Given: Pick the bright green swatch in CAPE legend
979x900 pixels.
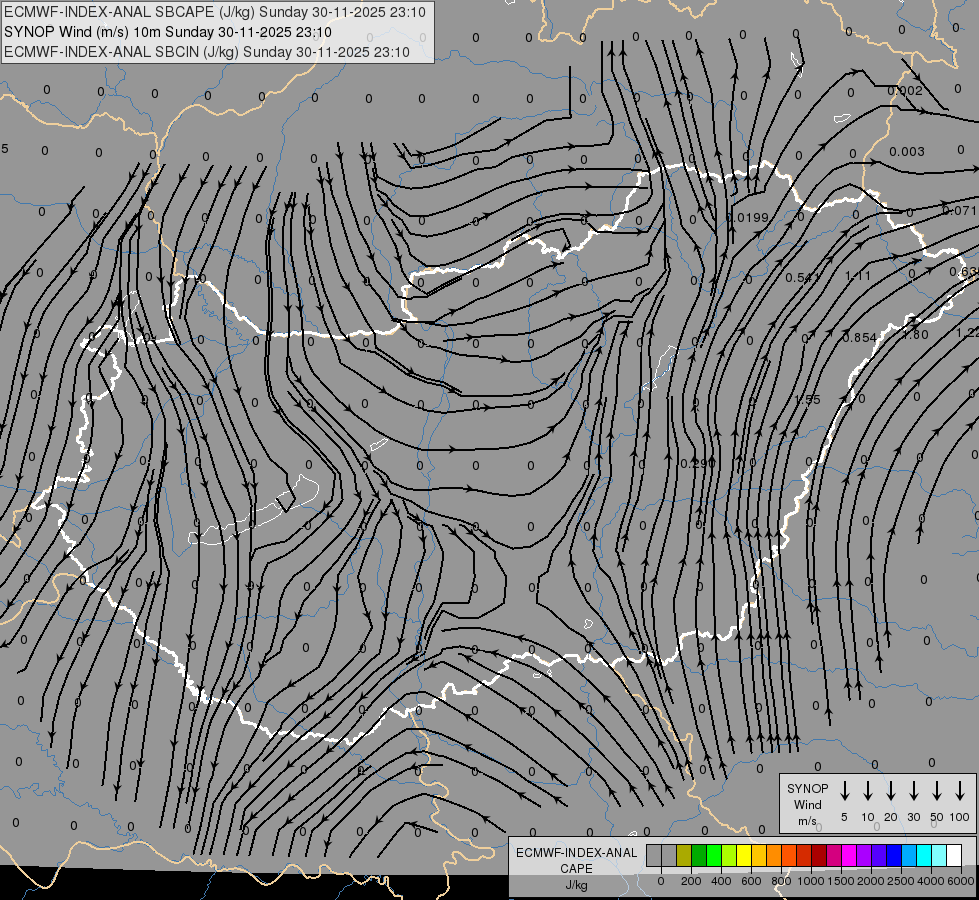Looking at the screenshot, I should point(714,855).
